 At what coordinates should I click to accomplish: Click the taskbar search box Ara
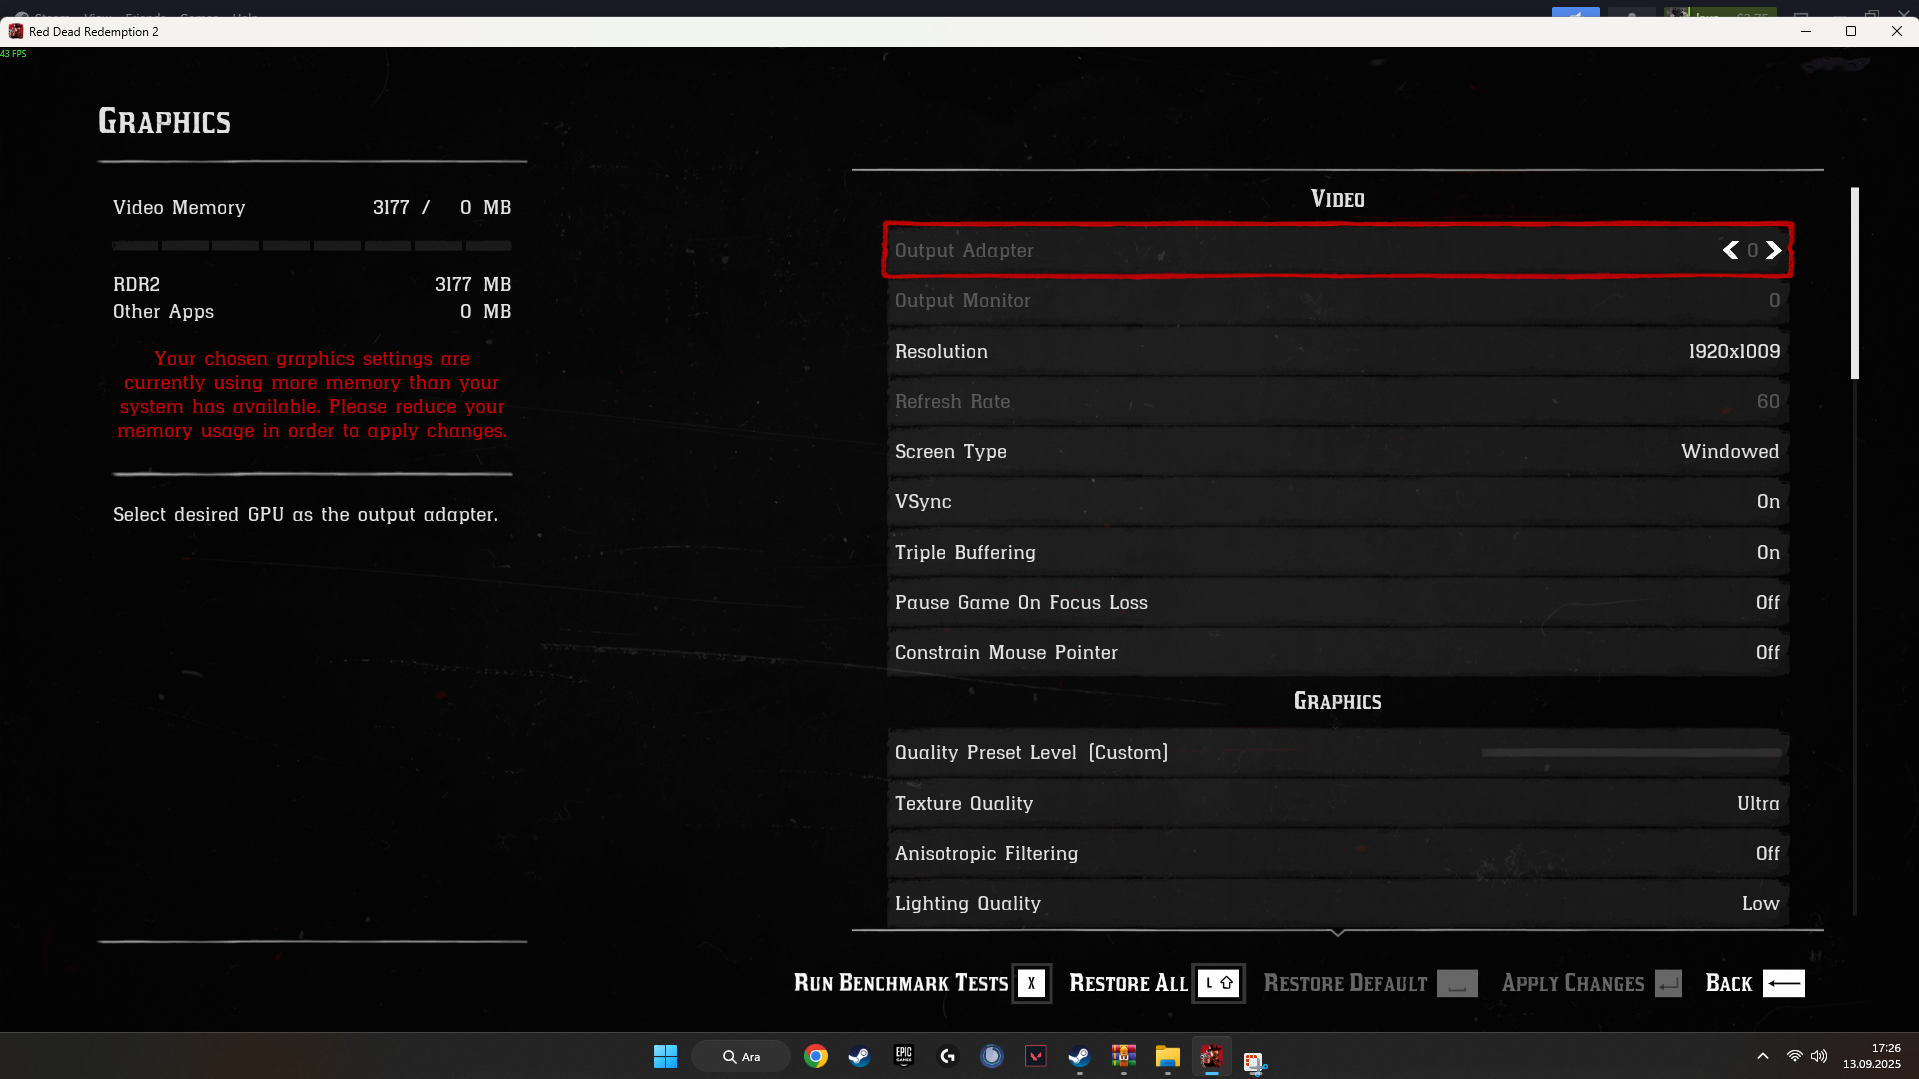pos(741,1057)
